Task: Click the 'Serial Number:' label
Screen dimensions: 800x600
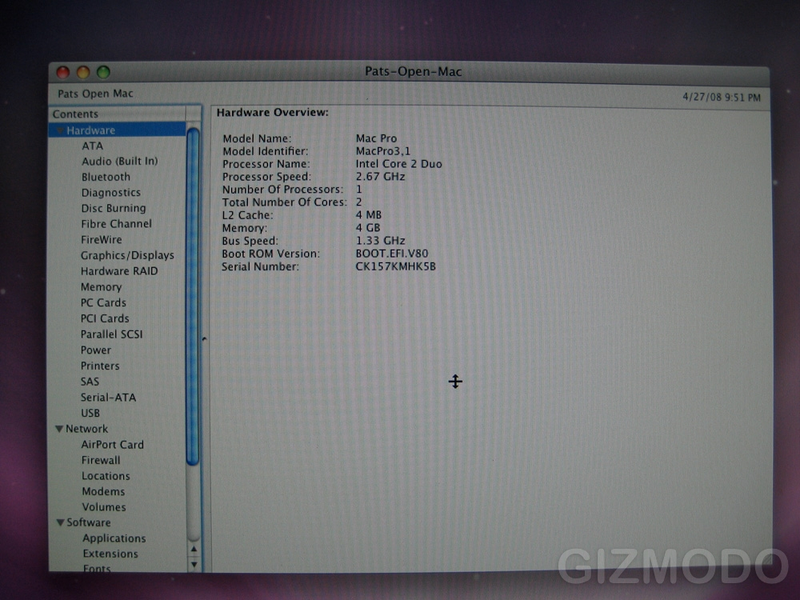Action: pos(260,267)
